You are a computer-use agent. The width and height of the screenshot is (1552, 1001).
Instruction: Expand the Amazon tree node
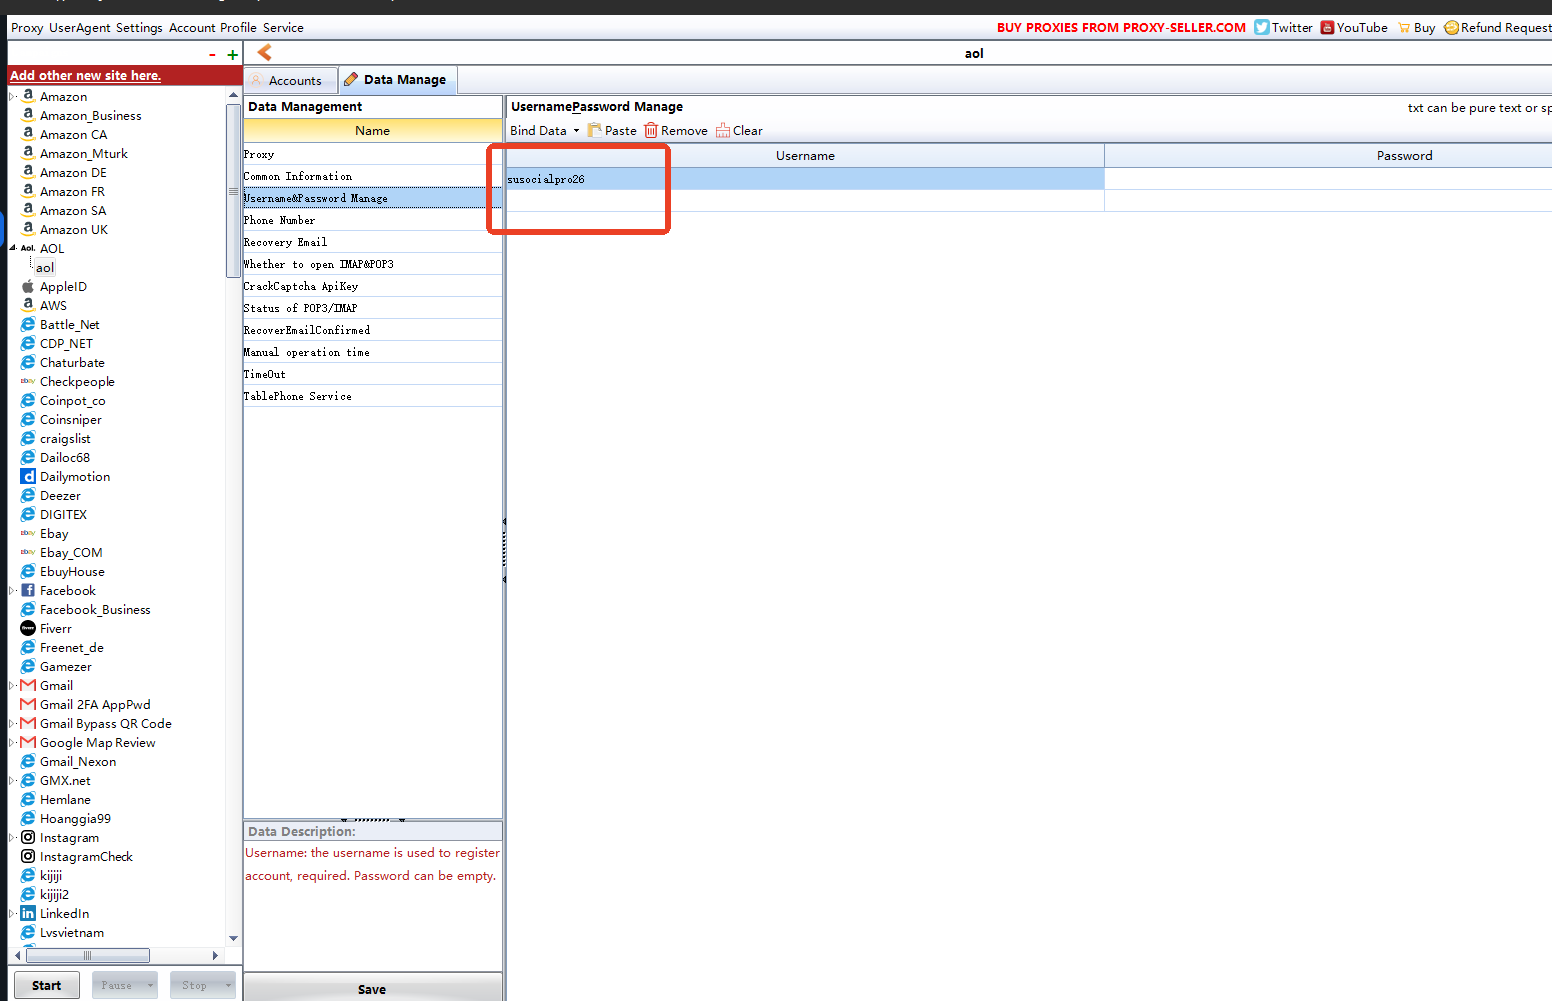(x=13, y=97)
